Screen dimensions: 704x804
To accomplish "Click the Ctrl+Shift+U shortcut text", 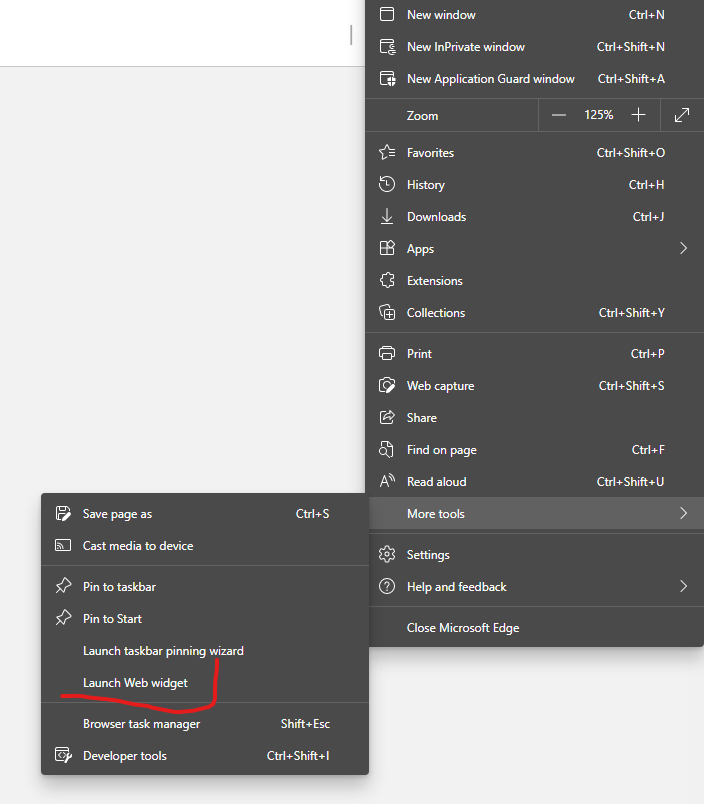I will 631,481.
